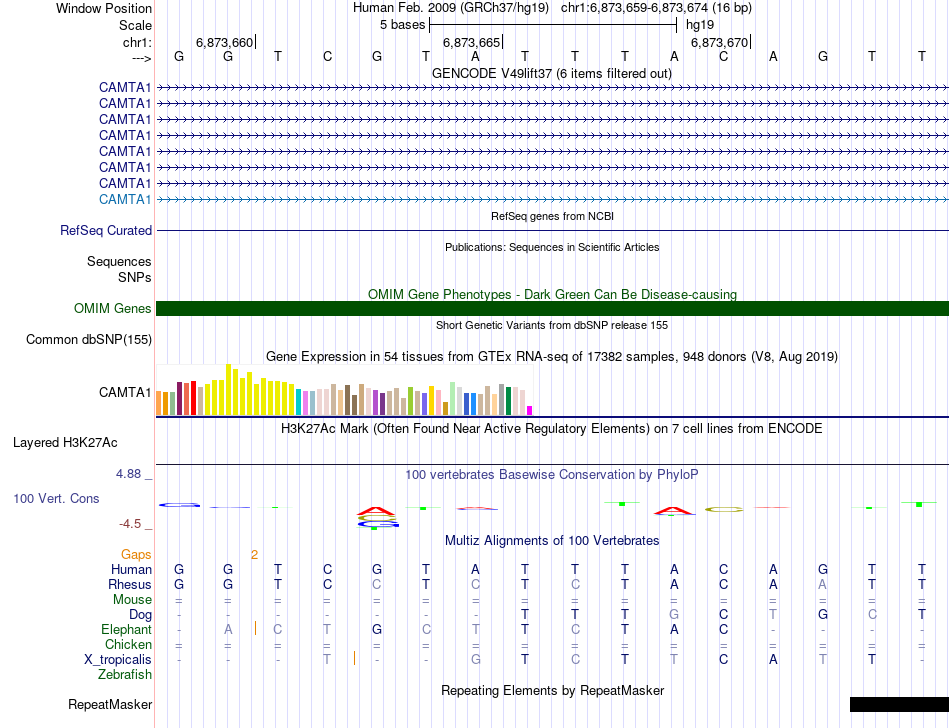Screen dimensions: 950x728
Task: Click the Publications: Sequences in Scientific Articles title
Action: pyautogui.click(x=552, y=247)
